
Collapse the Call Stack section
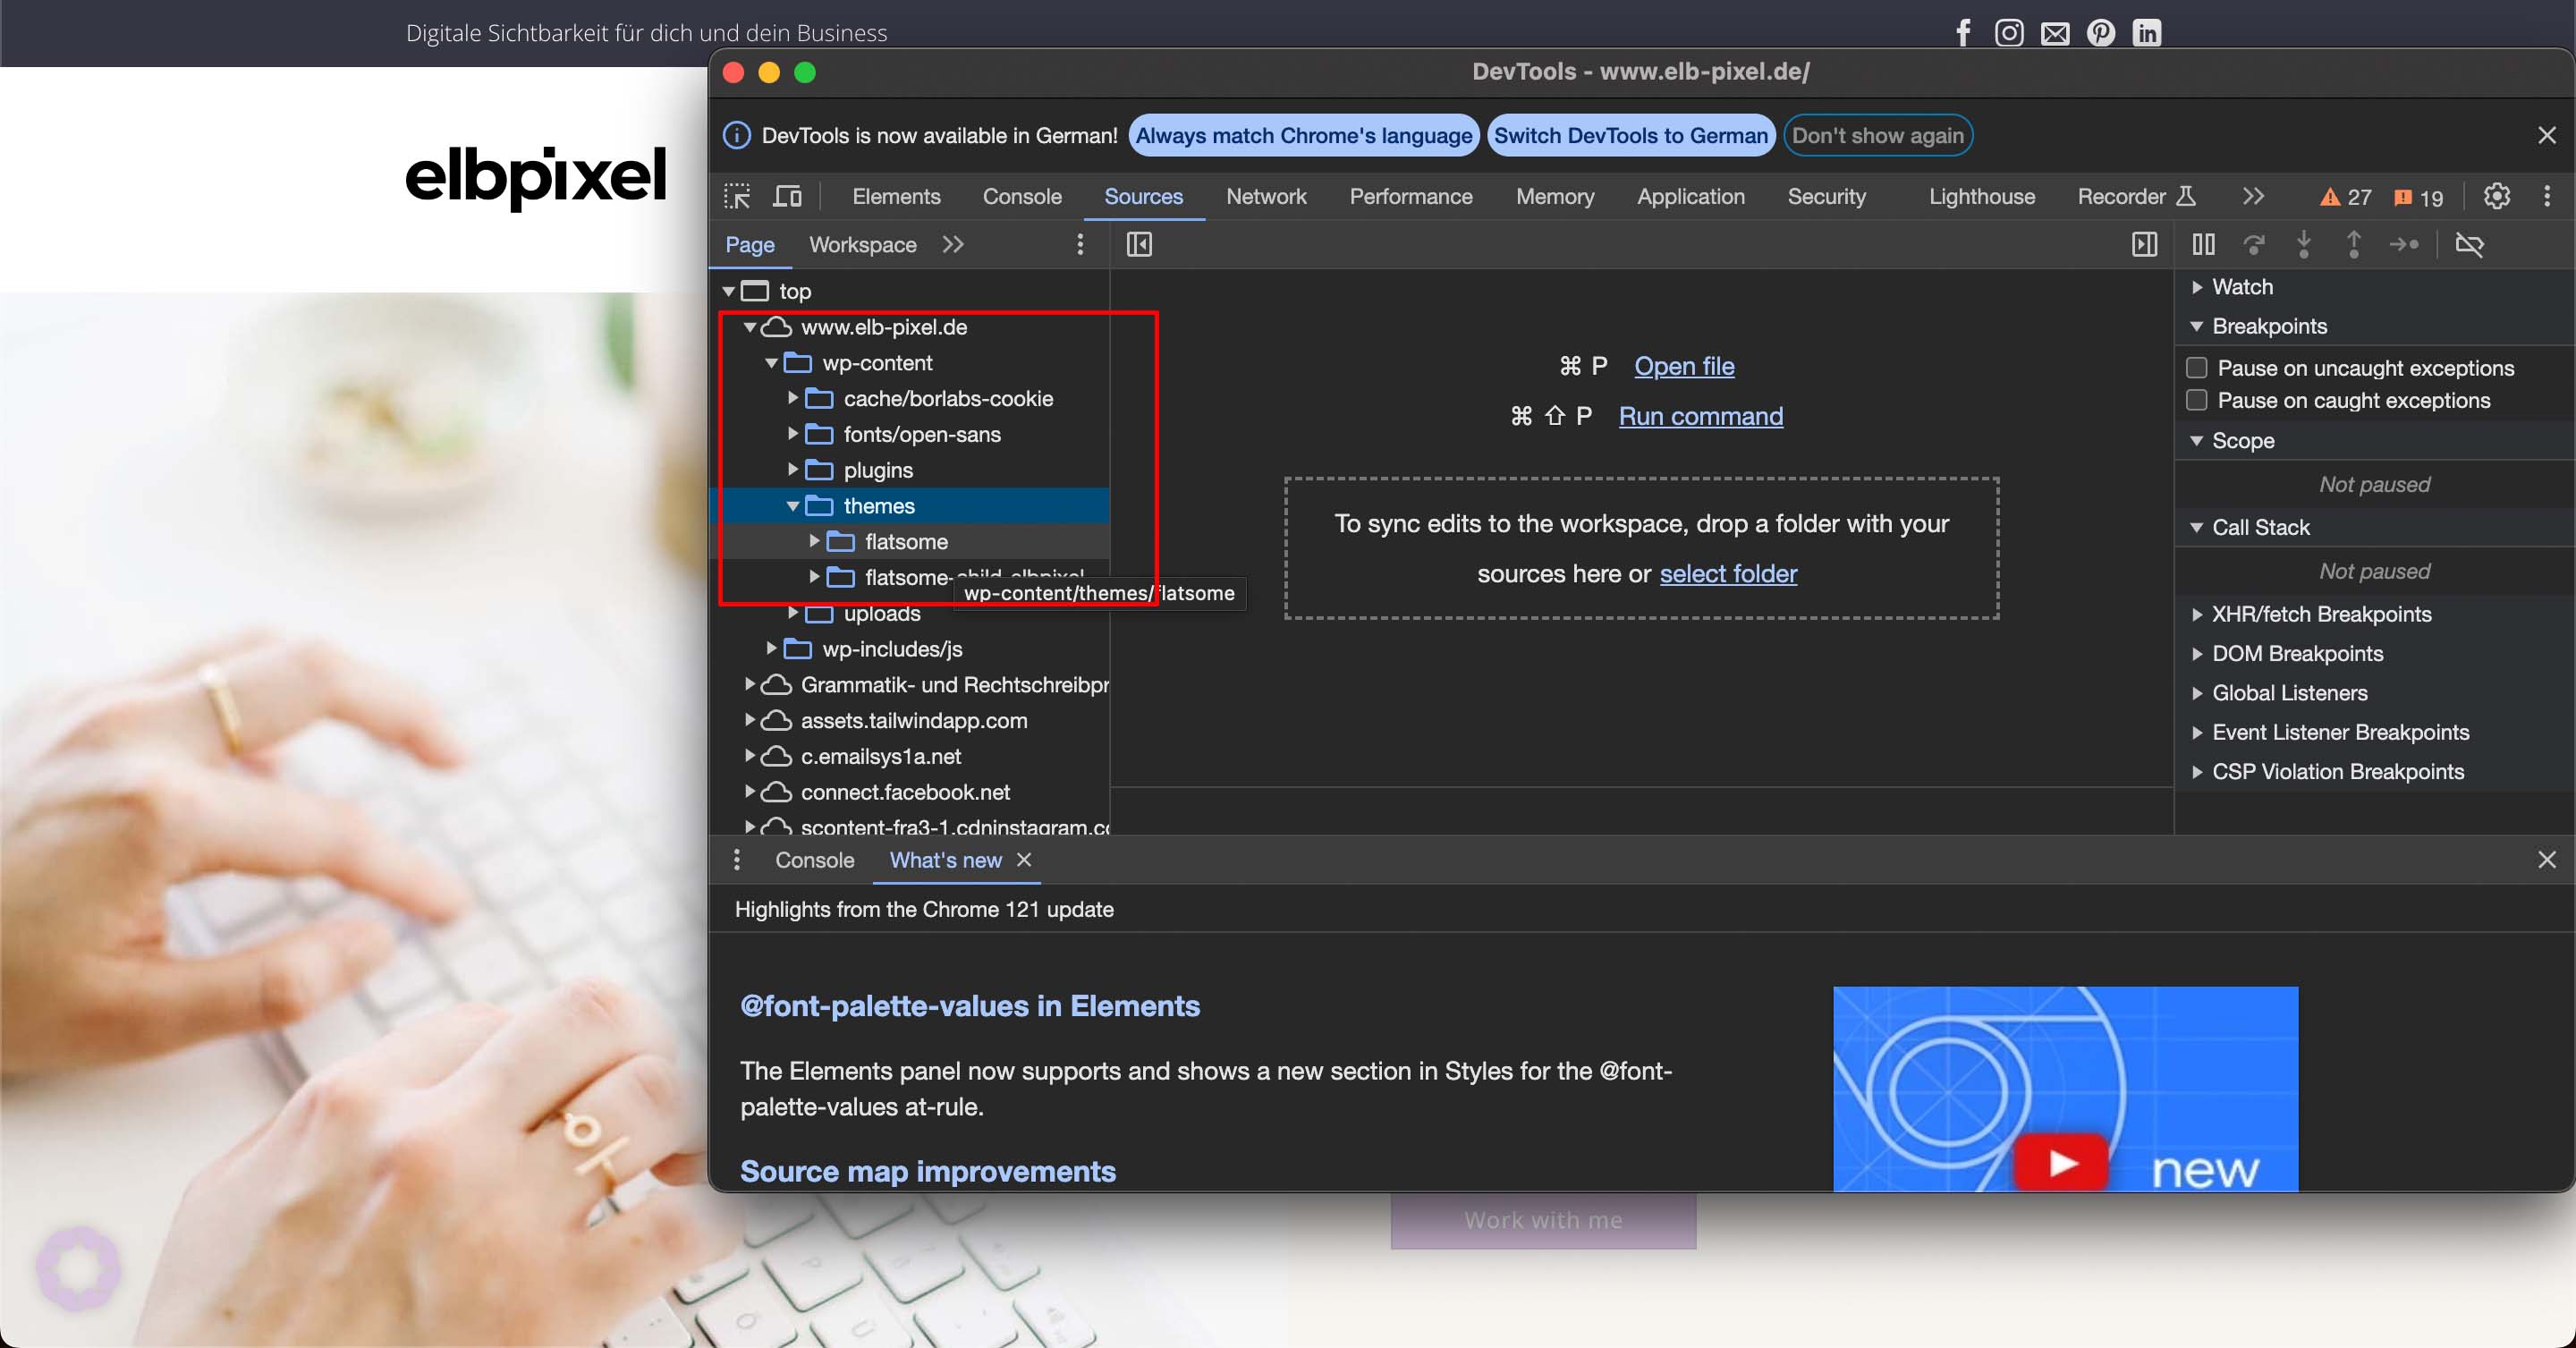click(x=2197, y=527)
